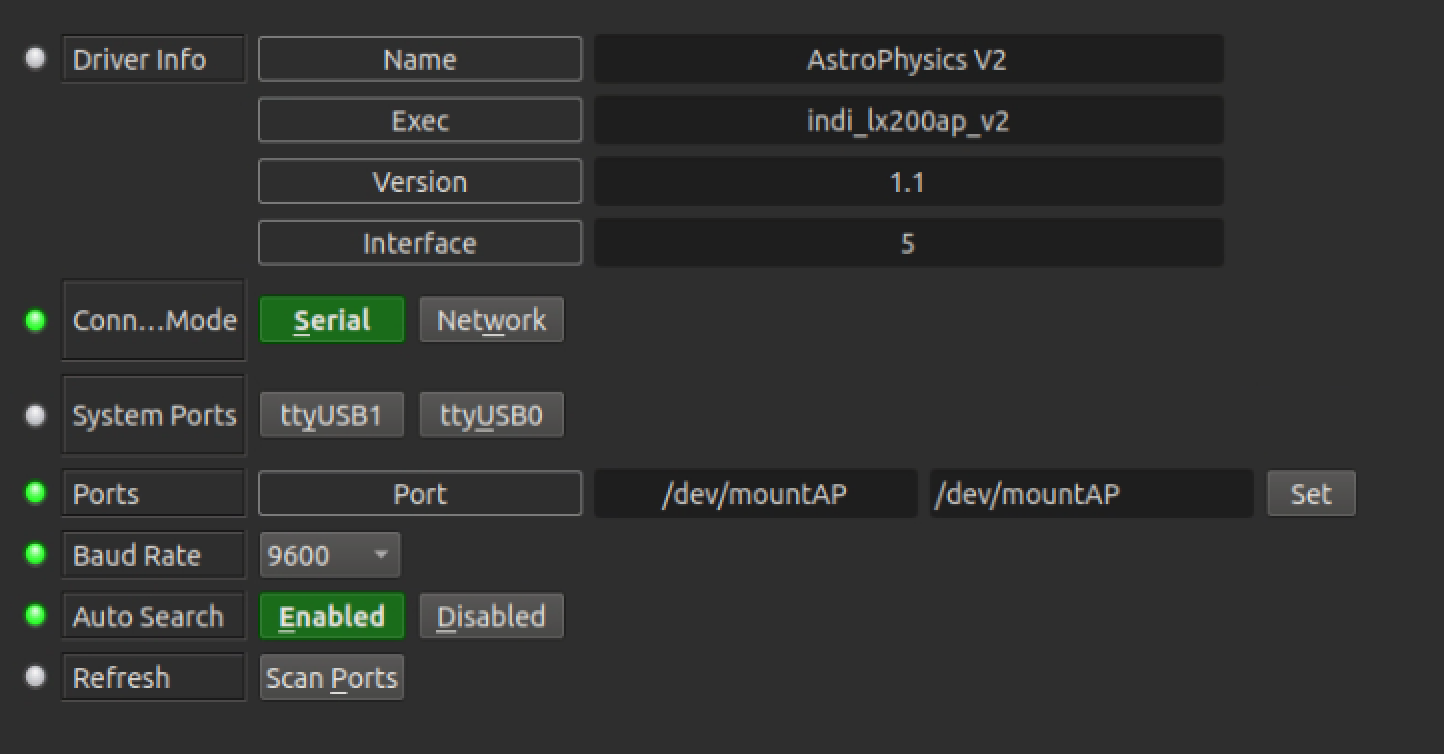Click the AstroPhysics V2 value

click(908, 59)
